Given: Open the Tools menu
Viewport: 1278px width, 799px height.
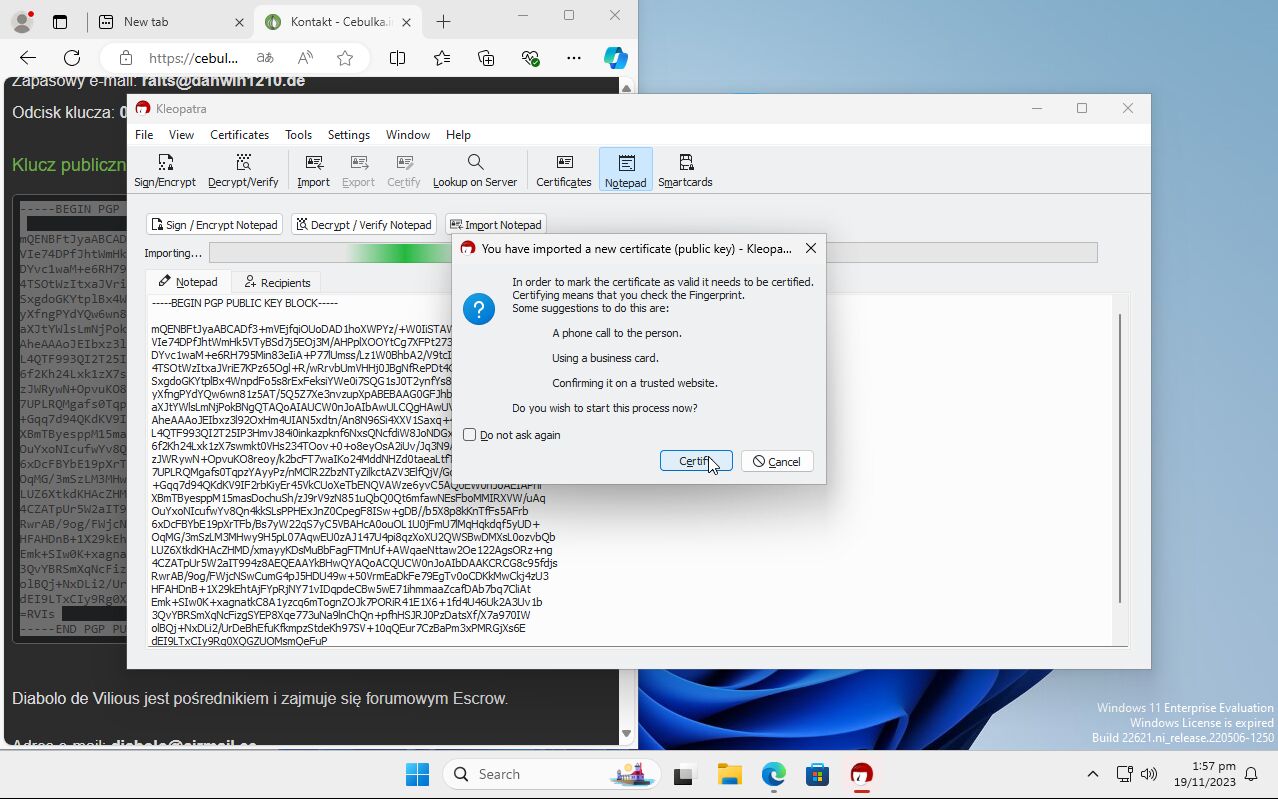Looking at the screenshot, I should [298, 135].
